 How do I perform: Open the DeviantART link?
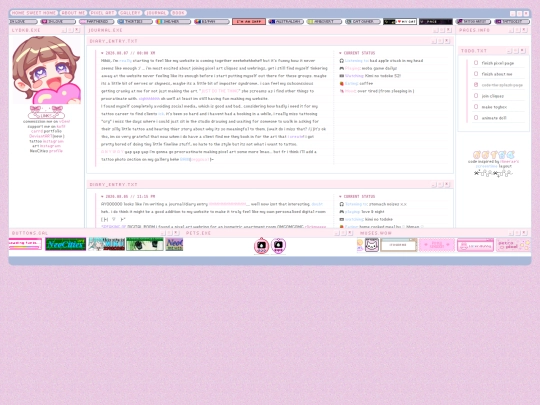[40, 136]
